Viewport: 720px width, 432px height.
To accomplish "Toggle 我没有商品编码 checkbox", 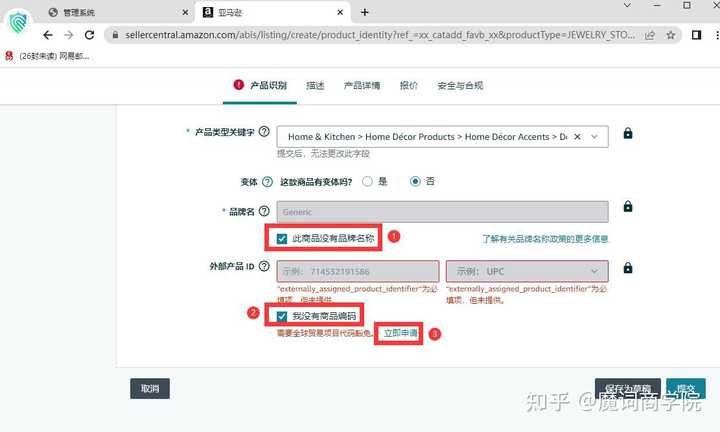I will point(282,316).
